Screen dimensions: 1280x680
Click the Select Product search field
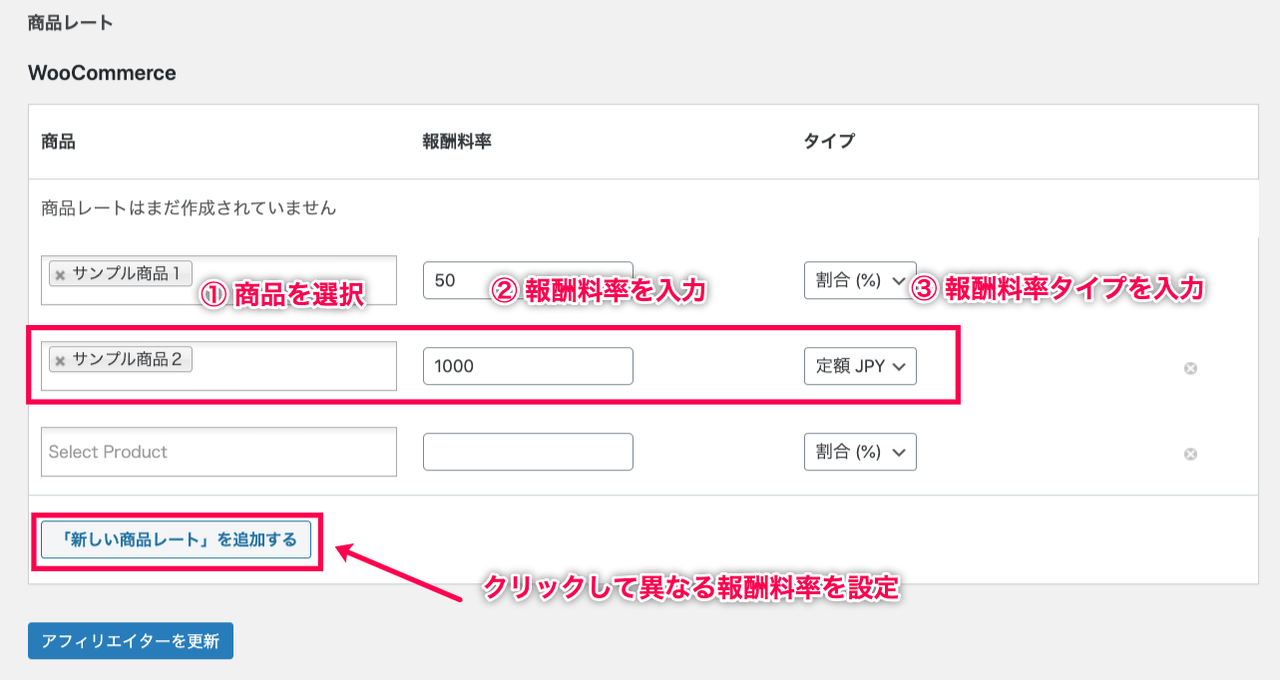[219, 452]
